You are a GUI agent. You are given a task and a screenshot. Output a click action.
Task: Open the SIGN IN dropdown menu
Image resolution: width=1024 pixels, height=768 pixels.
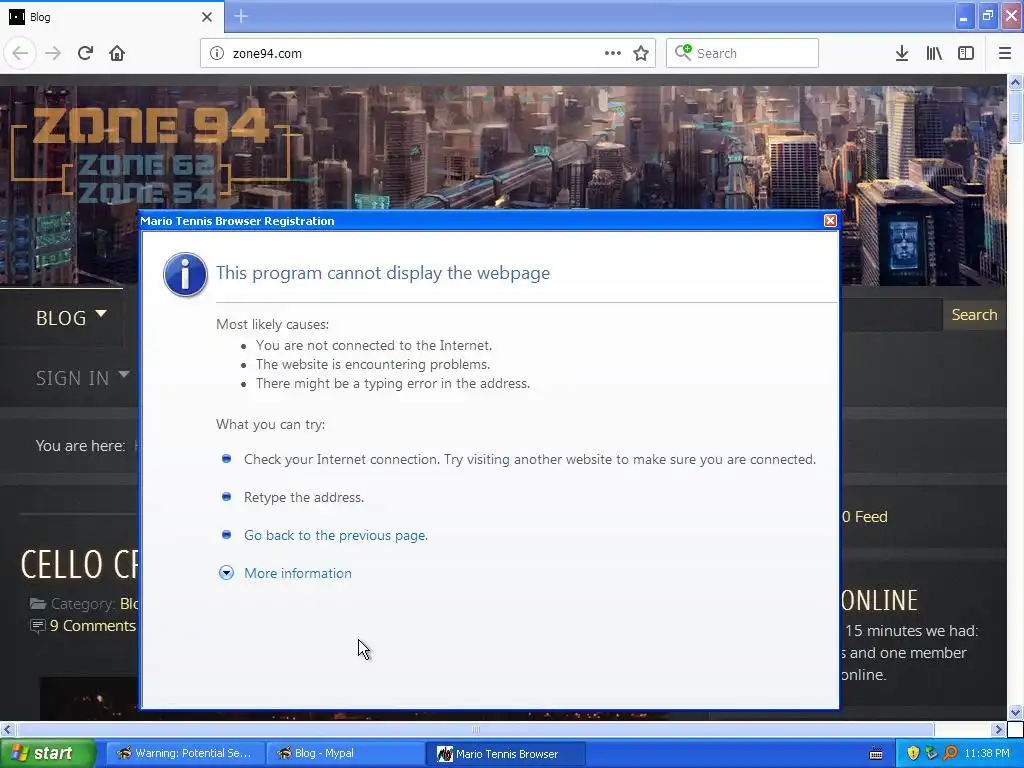tap(83, 377)
